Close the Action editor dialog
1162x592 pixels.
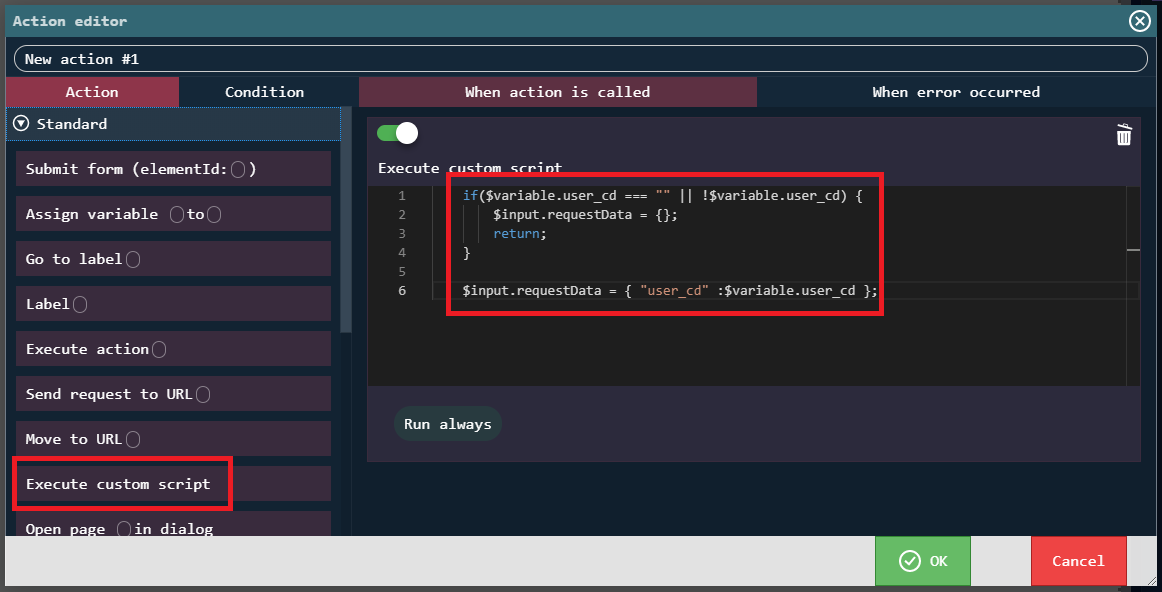tap(1139, 21)
